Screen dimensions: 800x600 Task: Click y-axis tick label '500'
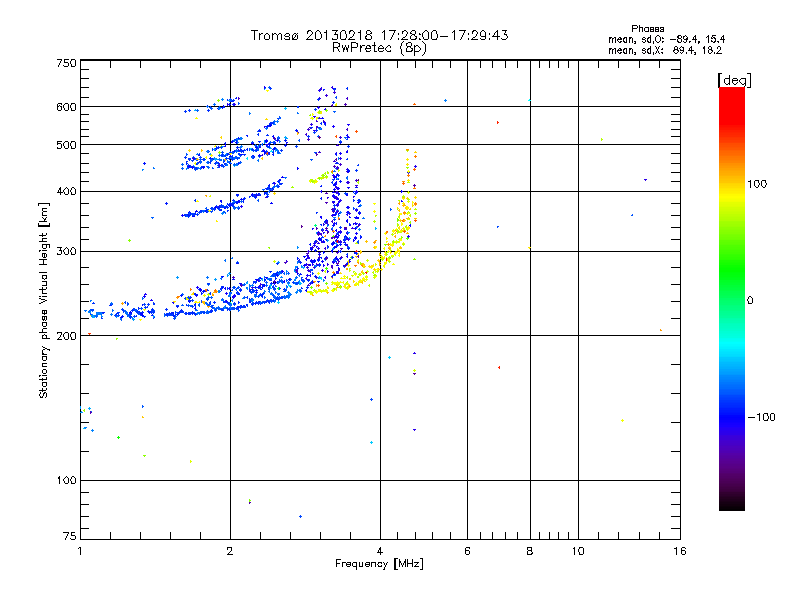click(x=66, y=145)
